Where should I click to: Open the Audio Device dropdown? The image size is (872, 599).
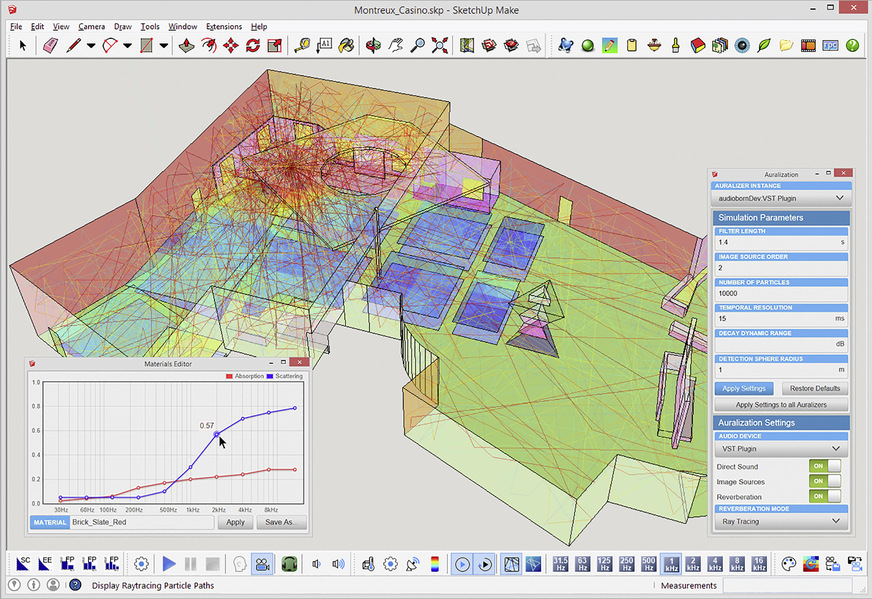pos(781,450)
